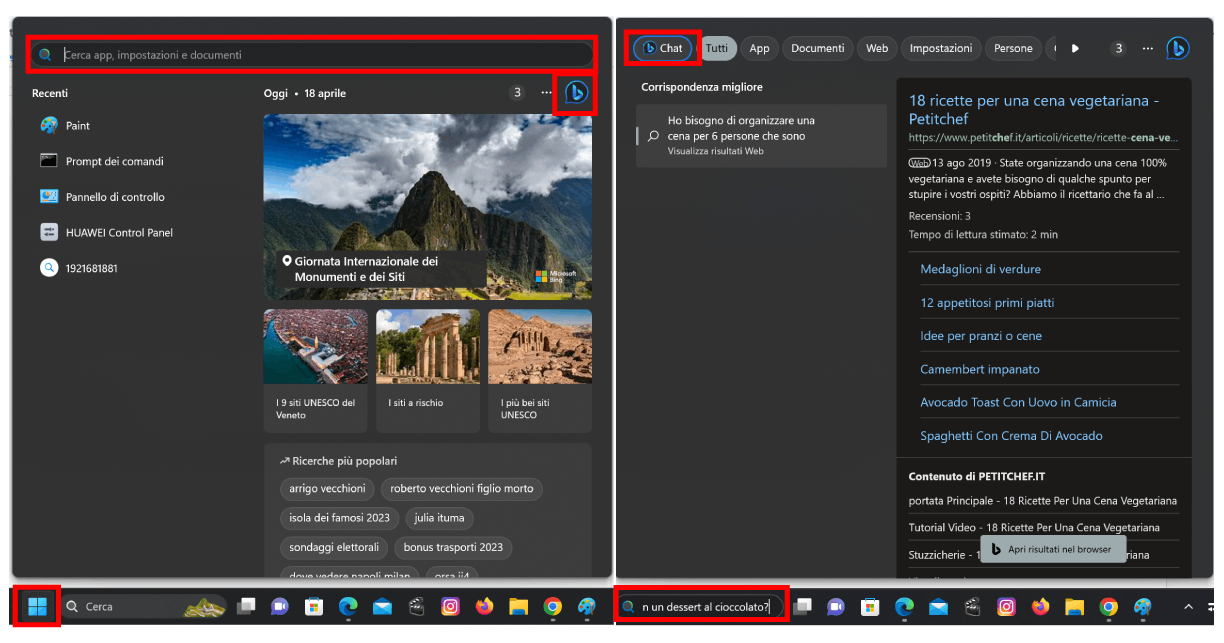This screenshot has height=643, width=1224.
Task: Click the taskbar search box with dessert query
Action: 700,606
